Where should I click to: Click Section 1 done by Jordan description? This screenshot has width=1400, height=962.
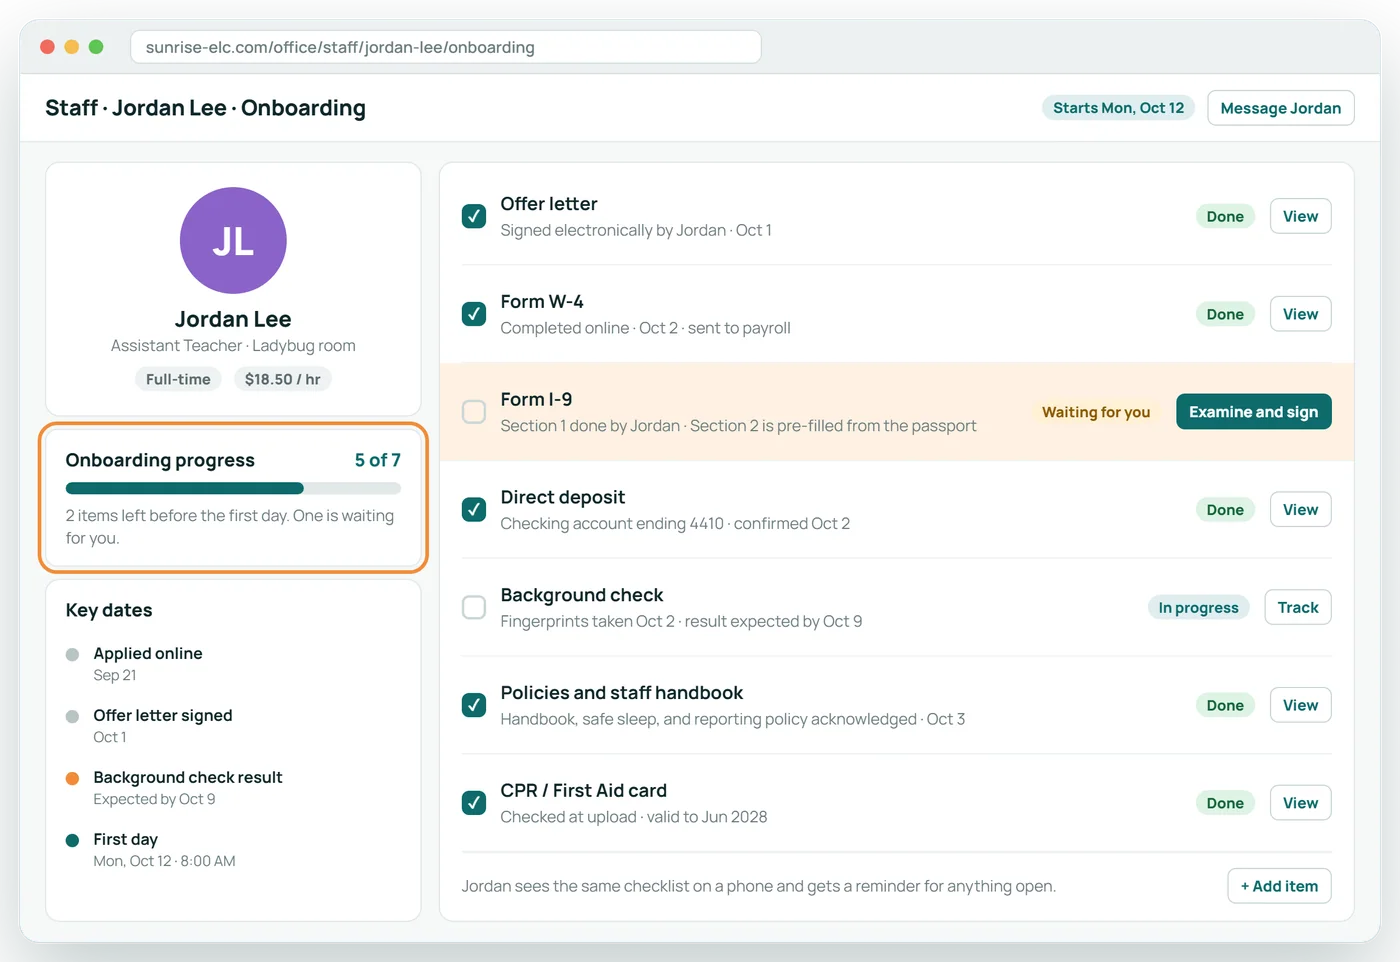tap(738, 426)
